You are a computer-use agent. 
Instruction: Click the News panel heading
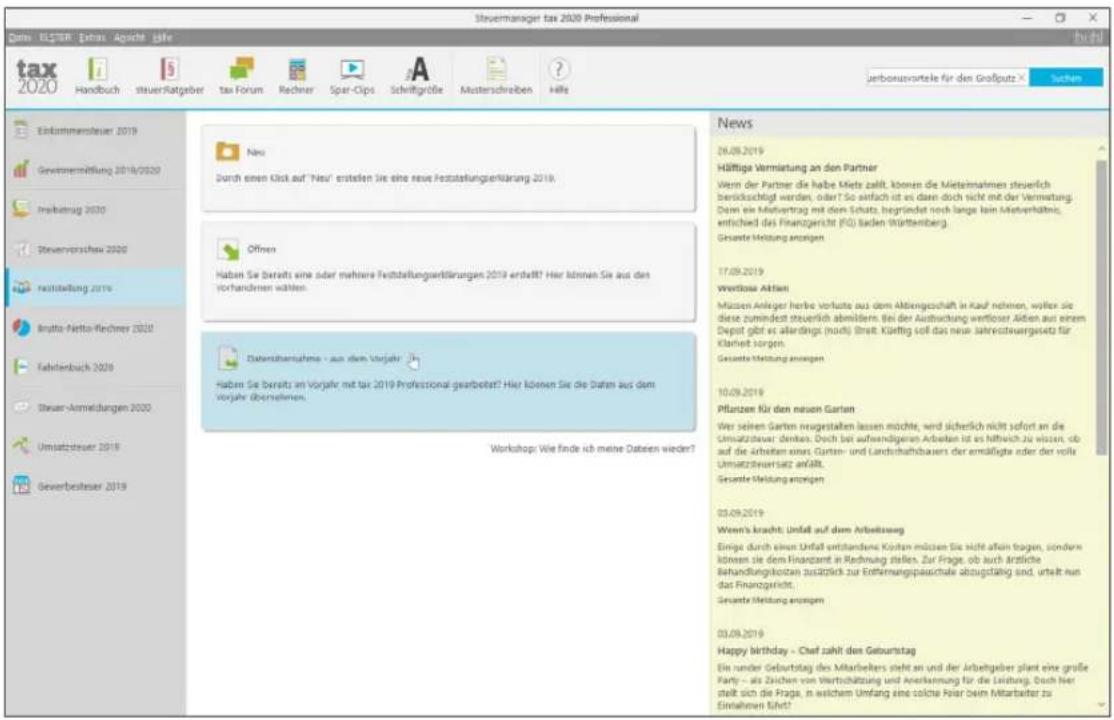[735, 123]
